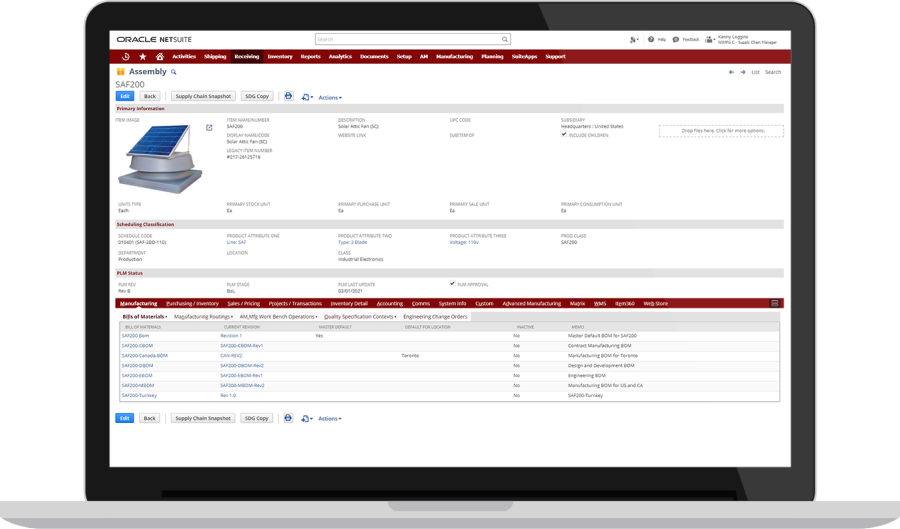Click the top blue Edit button

pyautogui.click(x=125, y=96)
